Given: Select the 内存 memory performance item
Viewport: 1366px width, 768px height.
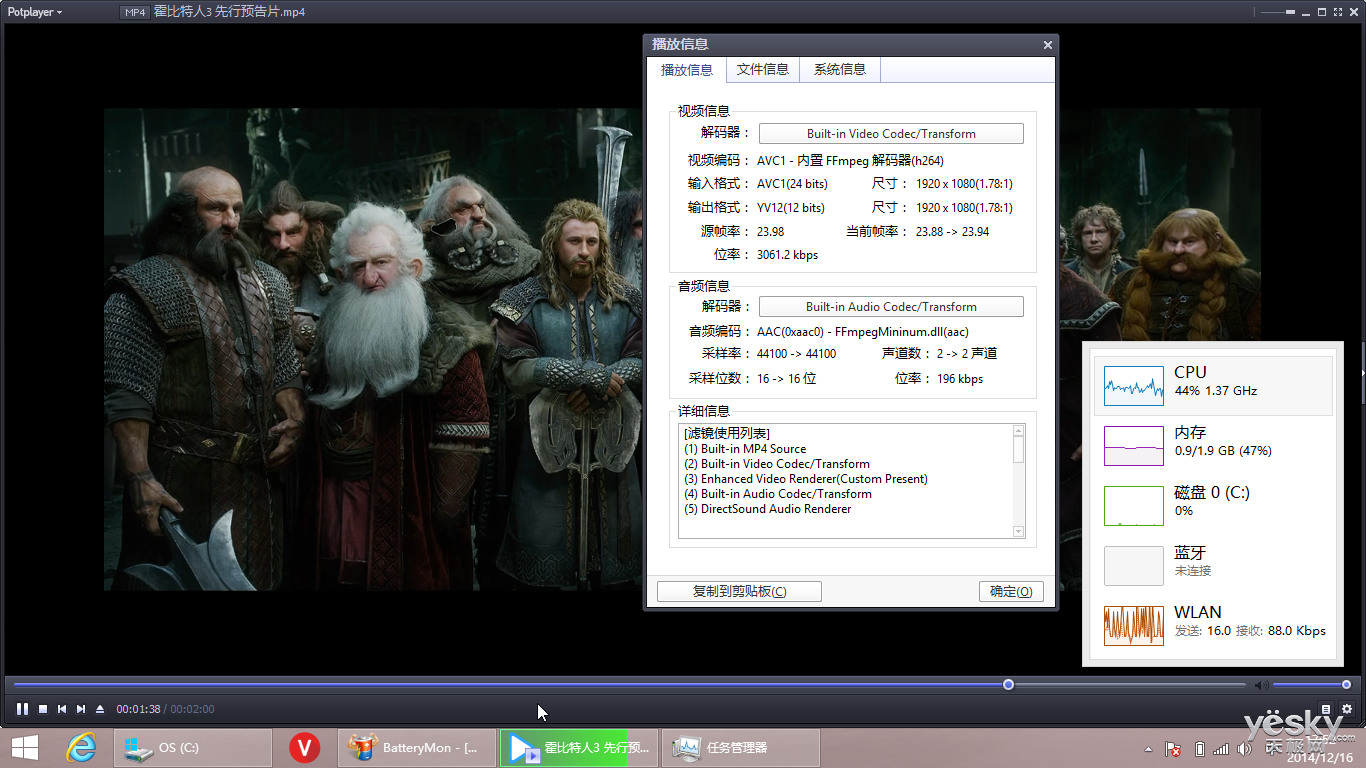Looking at the screenshot, I should (x=1213, y=445).
